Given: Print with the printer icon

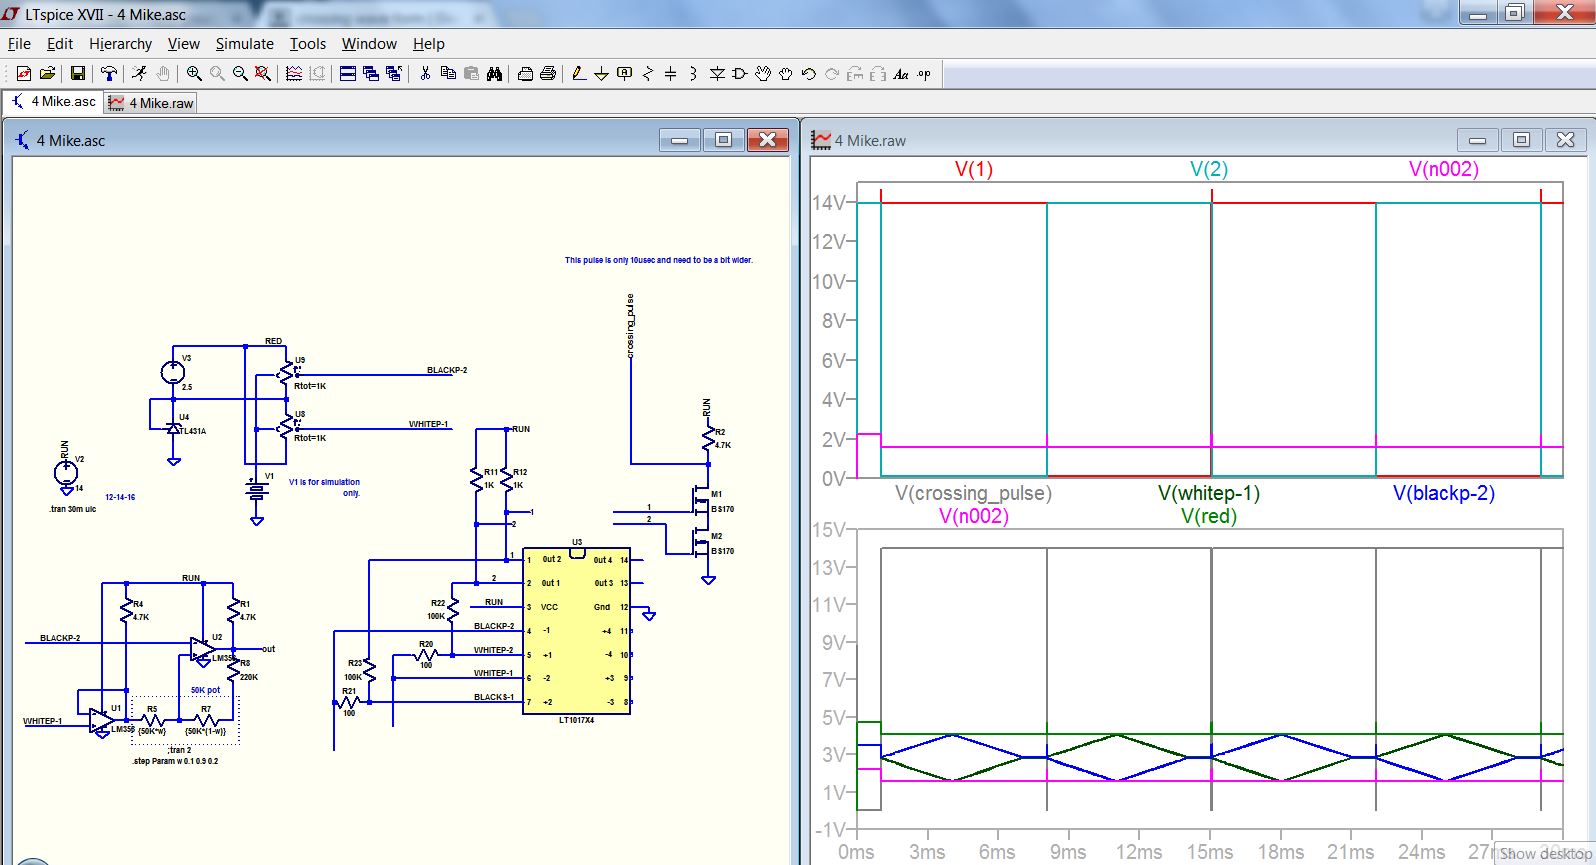Looking at the screenshot, I should (x=548, y=73).
